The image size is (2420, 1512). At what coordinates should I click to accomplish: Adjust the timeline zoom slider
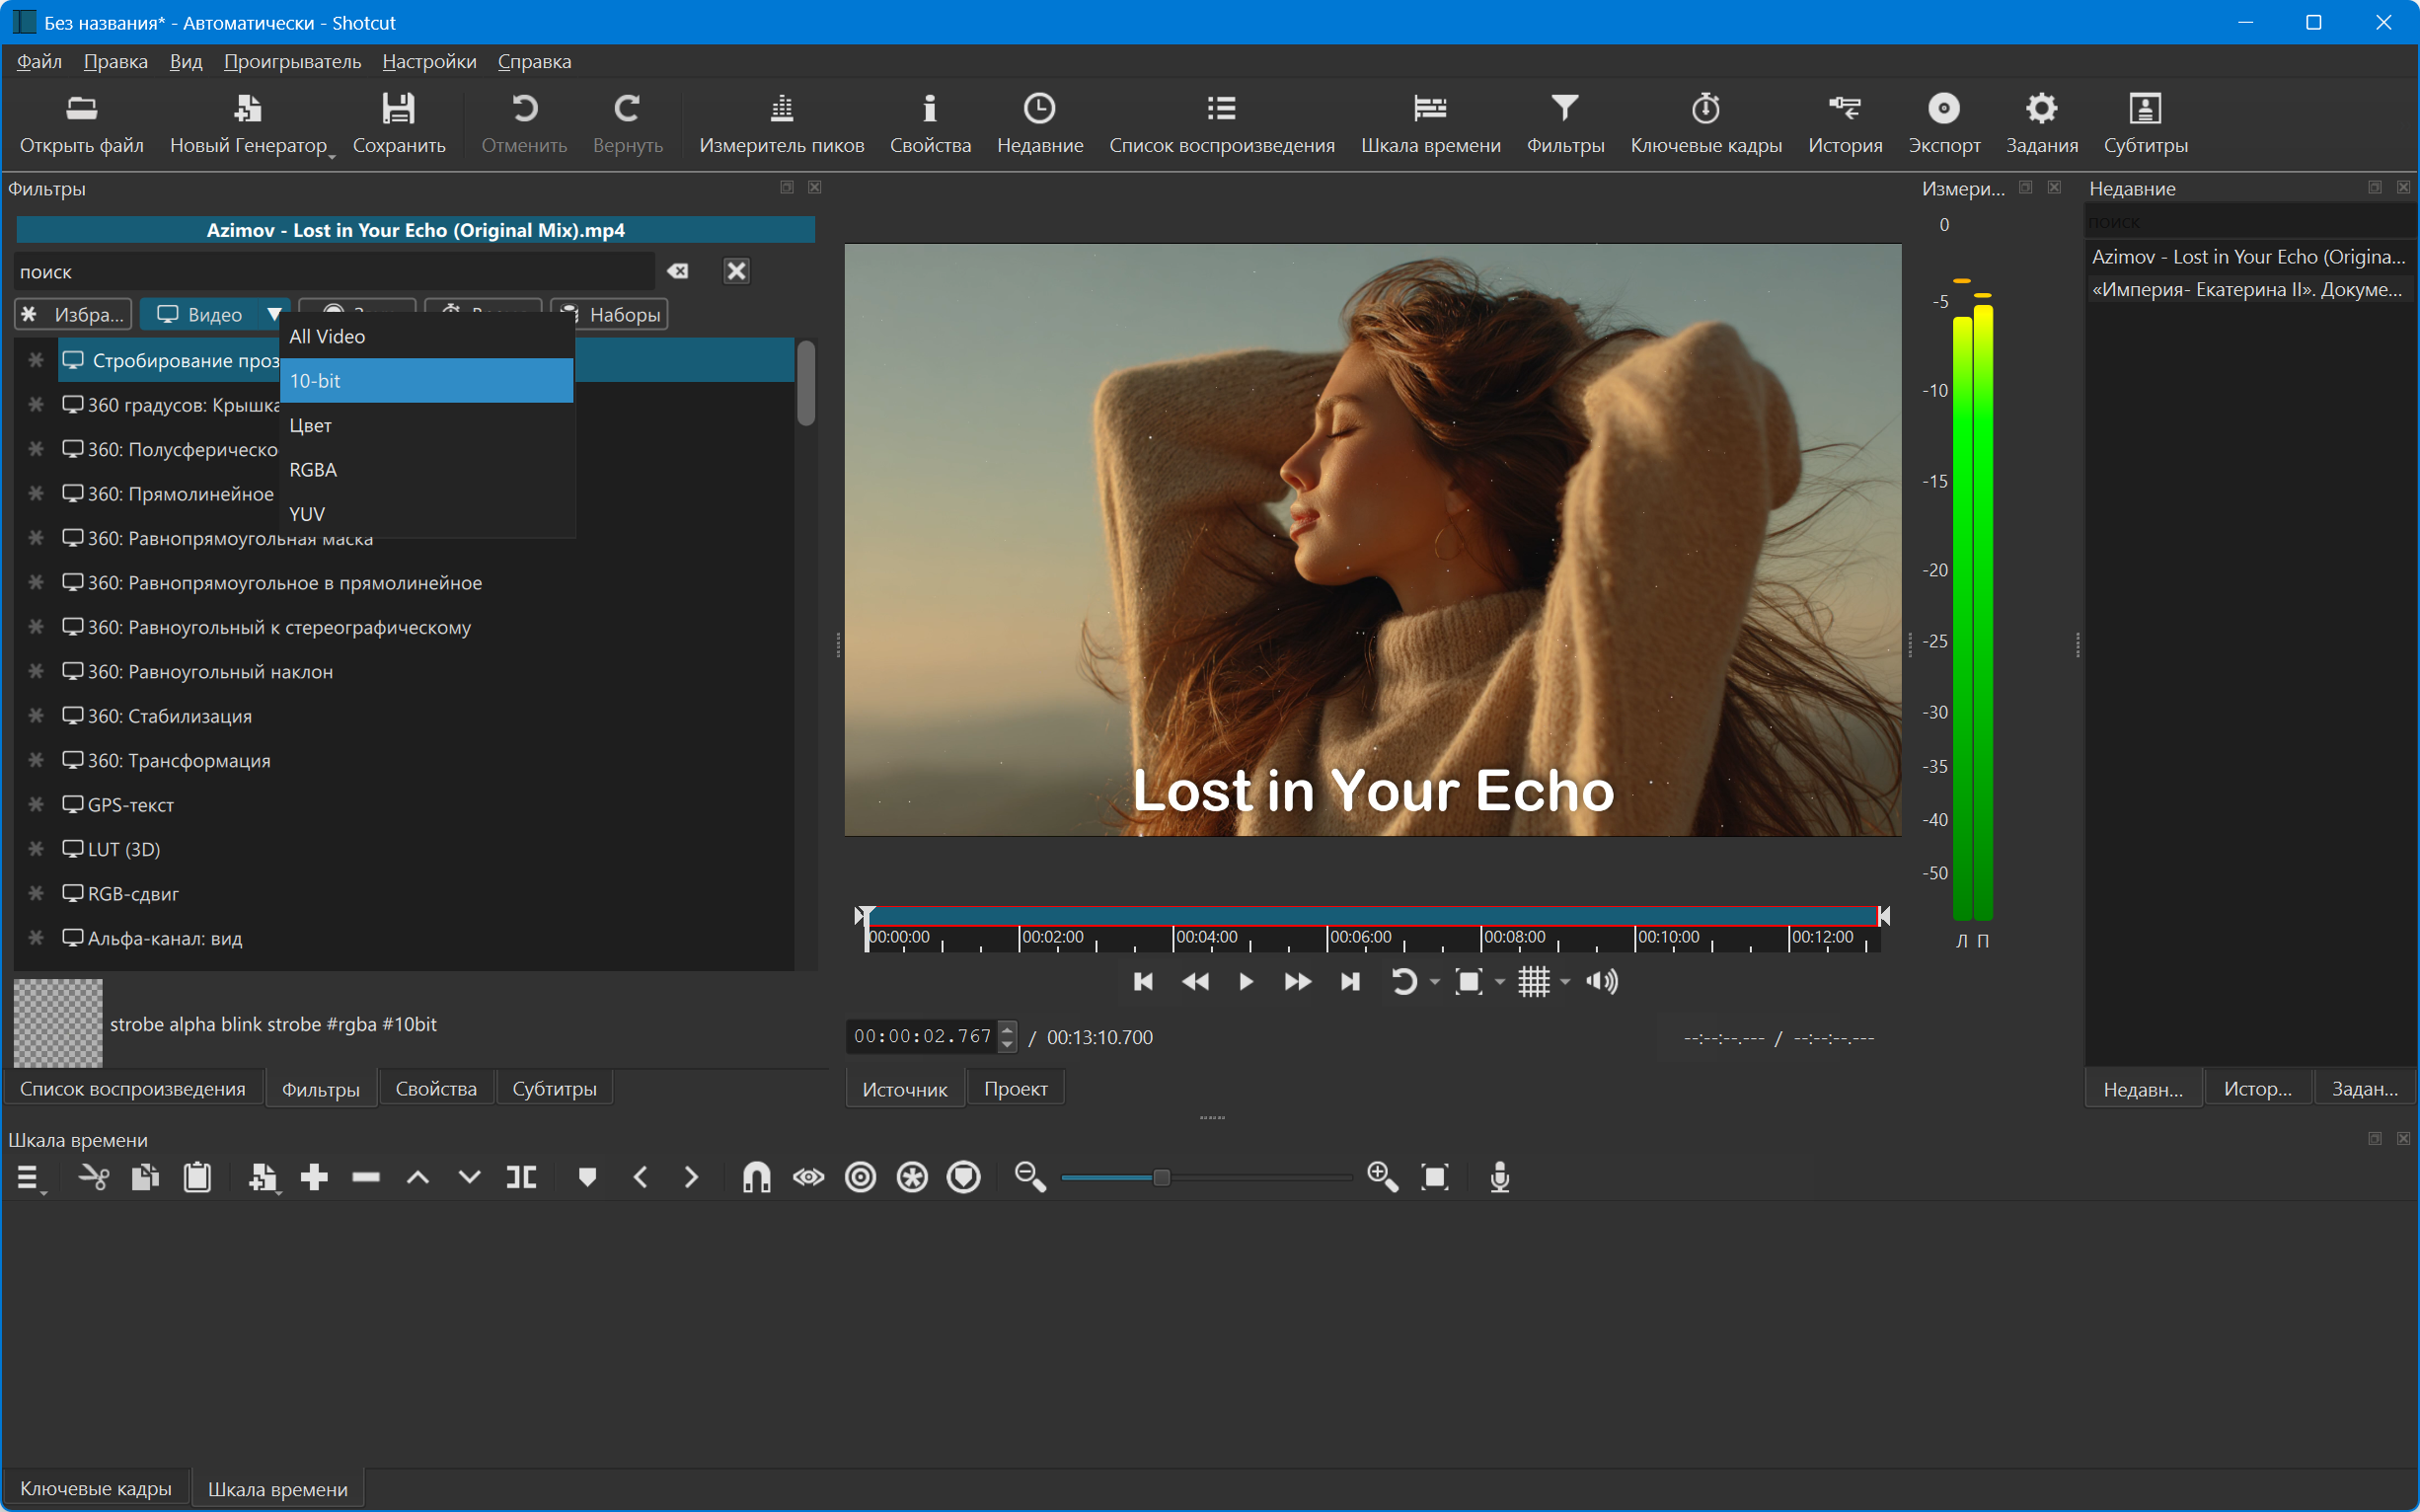click(1161, 1177)
